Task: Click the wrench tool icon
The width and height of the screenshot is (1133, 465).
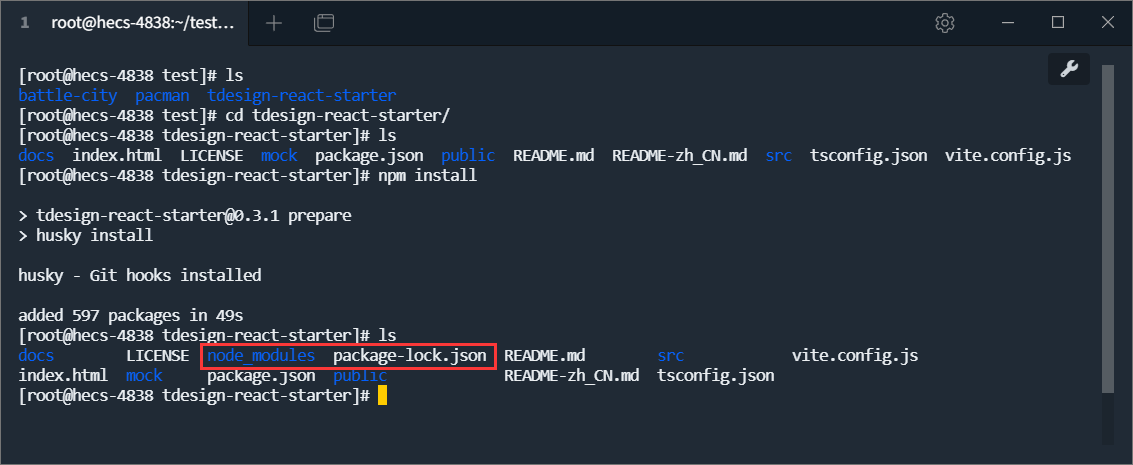Action: coord(1068,69)
